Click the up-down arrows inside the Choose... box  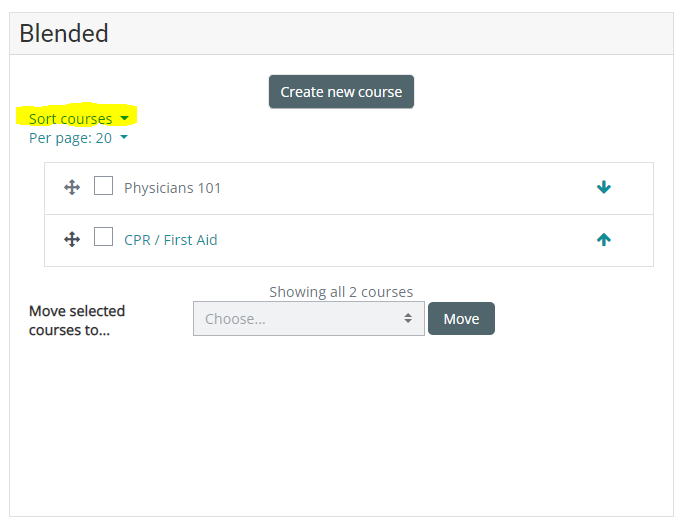408,319
